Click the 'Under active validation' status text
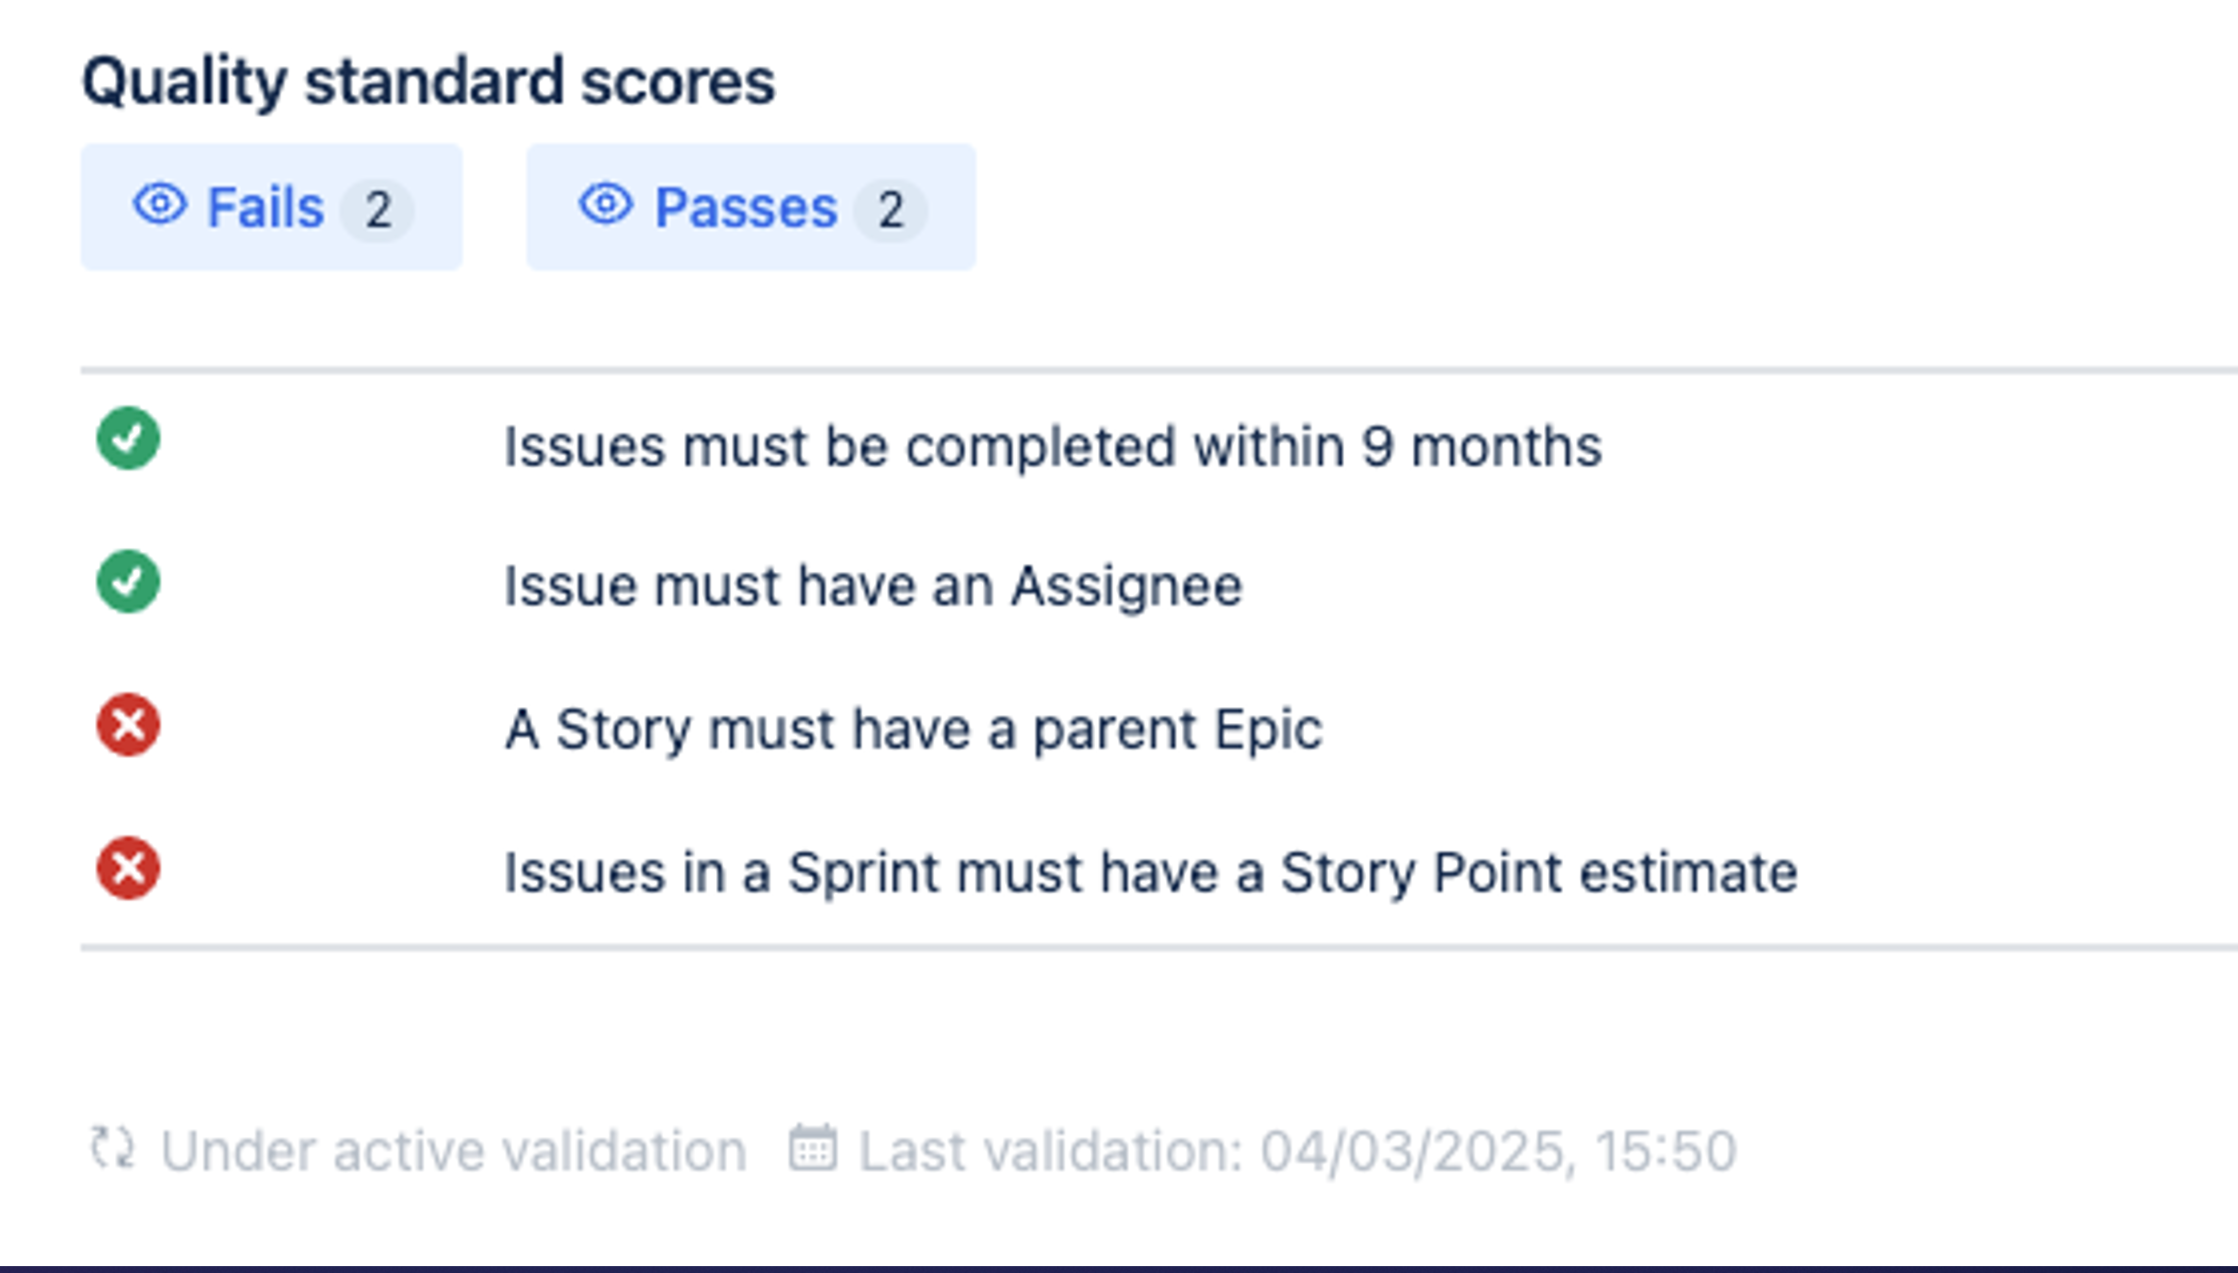The image size is (2238, 1273). [453, 1151]
